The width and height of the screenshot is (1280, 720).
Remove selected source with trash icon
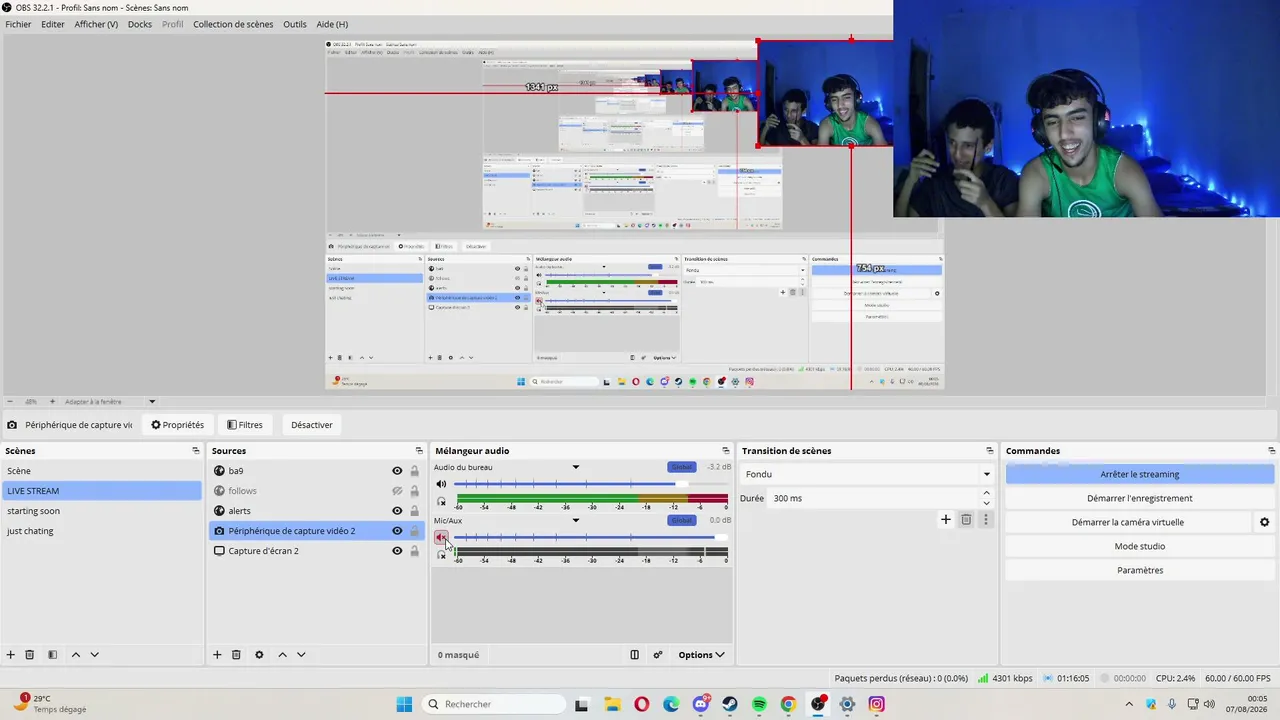coord(236,655)
